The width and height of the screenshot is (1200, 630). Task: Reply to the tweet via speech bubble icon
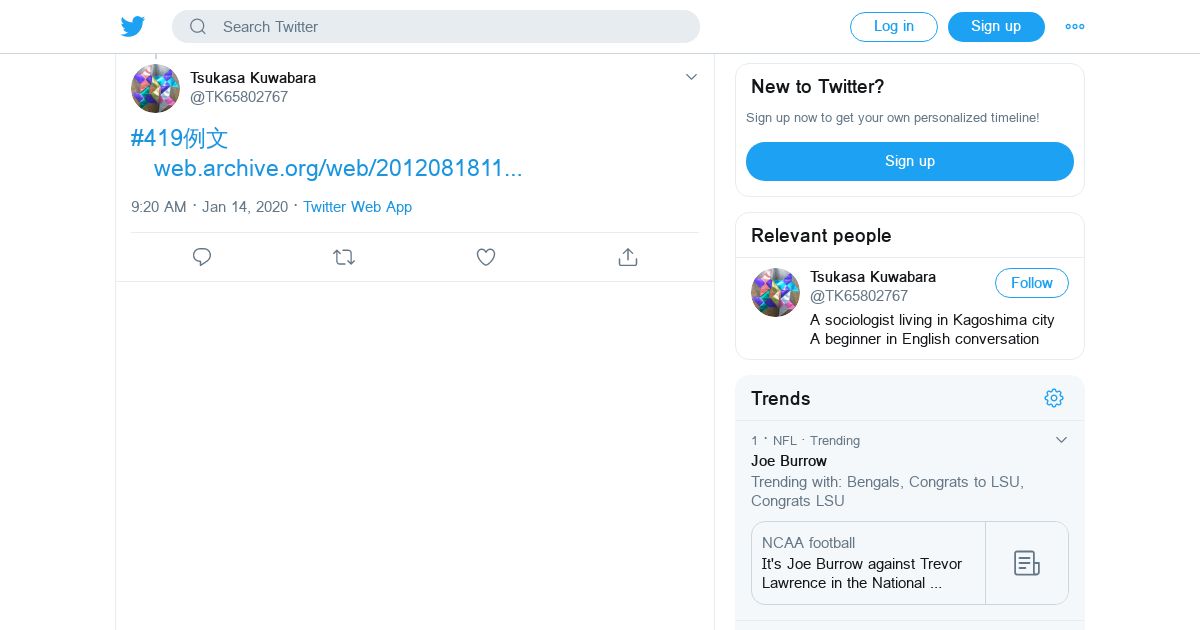[x=202, y=257]
